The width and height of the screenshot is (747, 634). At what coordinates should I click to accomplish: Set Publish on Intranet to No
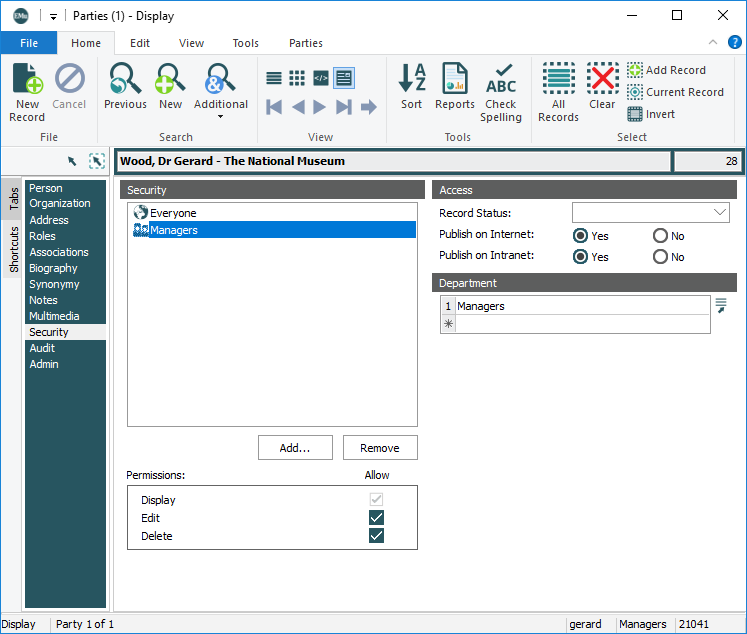tap(660, 257)
